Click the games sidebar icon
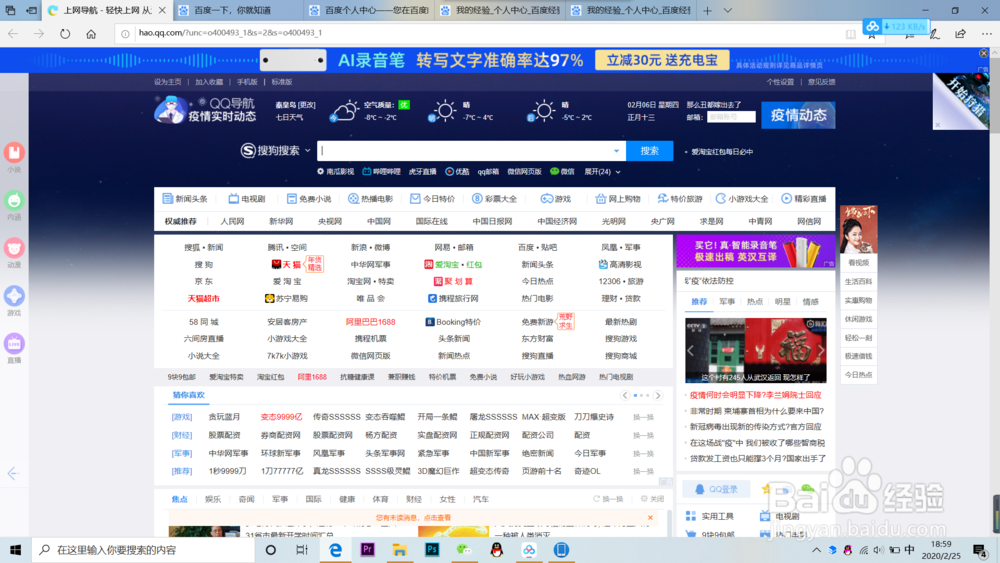The height and width of the screenshot is (563, 1000). 14,296
